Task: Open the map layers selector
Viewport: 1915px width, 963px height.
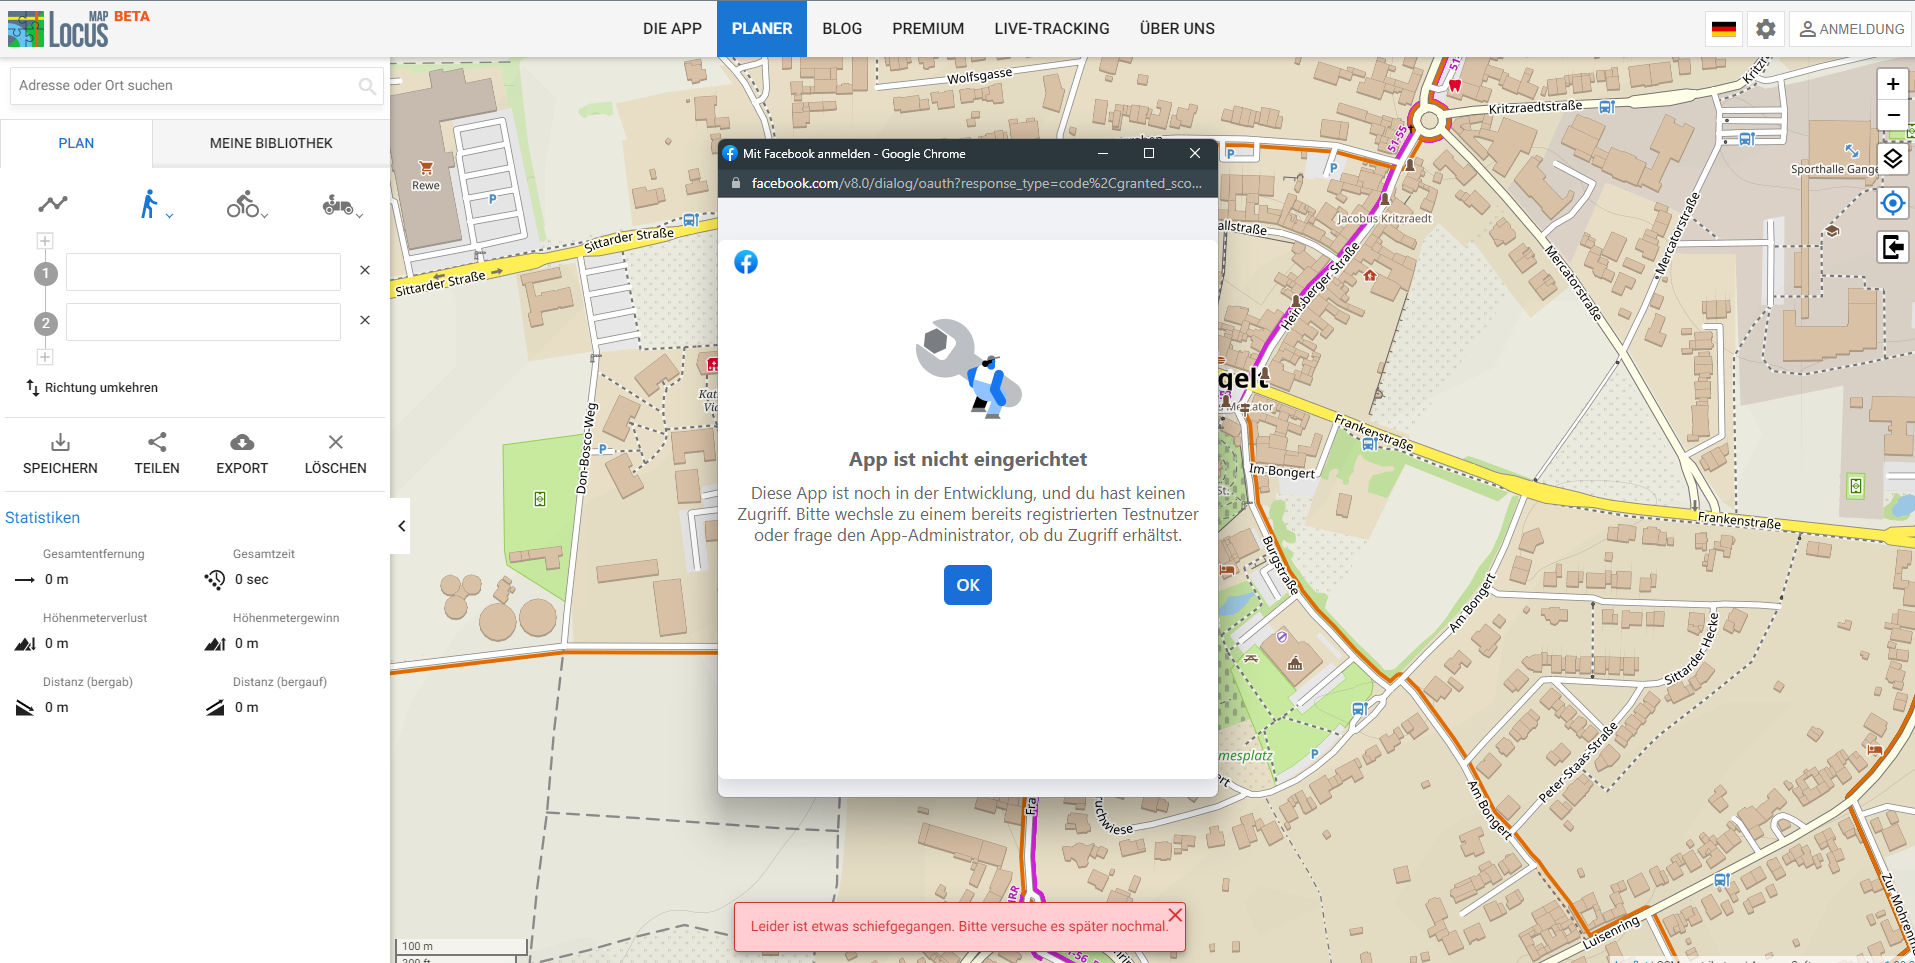Action: pyautogui.click(x=1892, y=159)
